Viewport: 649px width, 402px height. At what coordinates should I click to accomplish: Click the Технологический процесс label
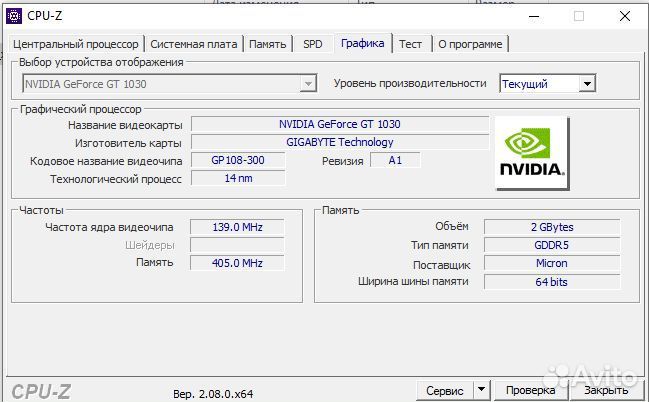(116, 179)
